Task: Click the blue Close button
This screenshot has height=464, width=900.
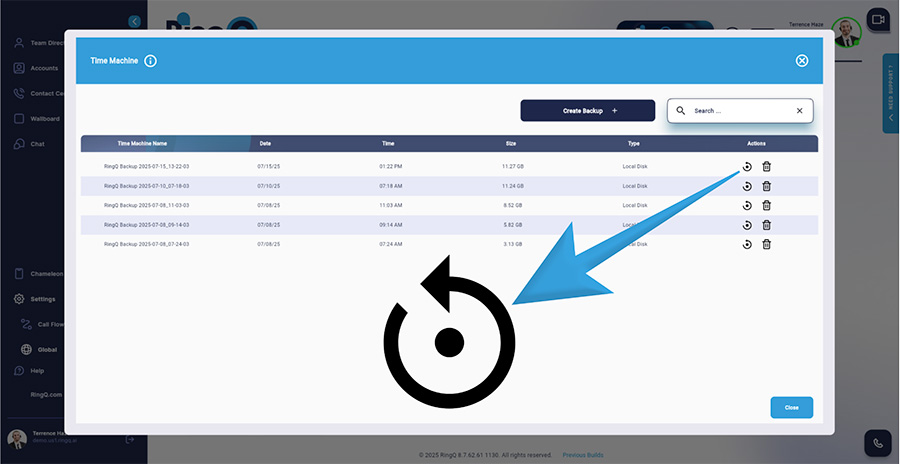Action: coord(791,408)
